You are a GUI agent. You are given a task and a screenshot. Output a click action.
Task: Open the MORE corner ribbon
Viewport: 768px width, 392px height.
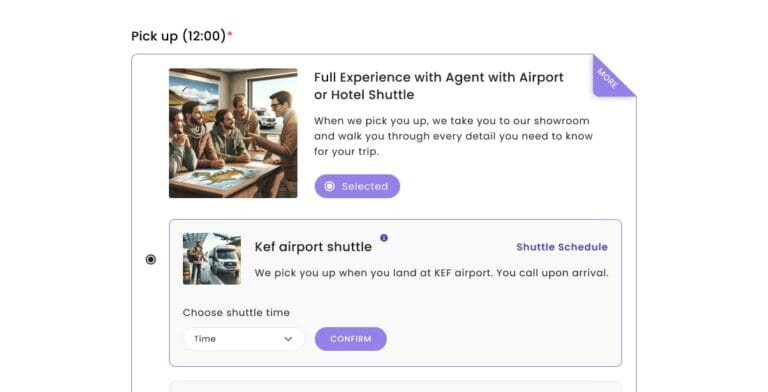[x=611, y=74]
